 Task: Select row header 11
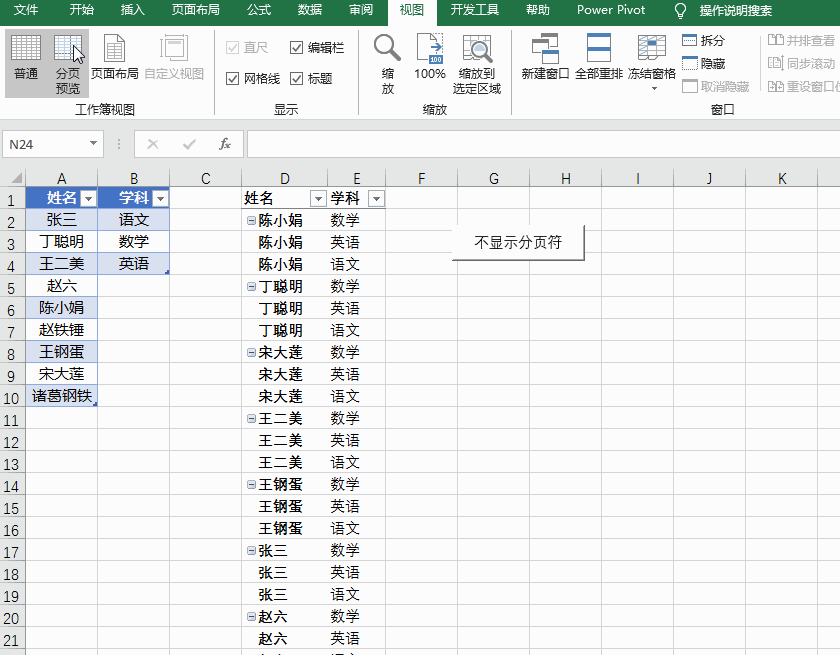point(12,420)
